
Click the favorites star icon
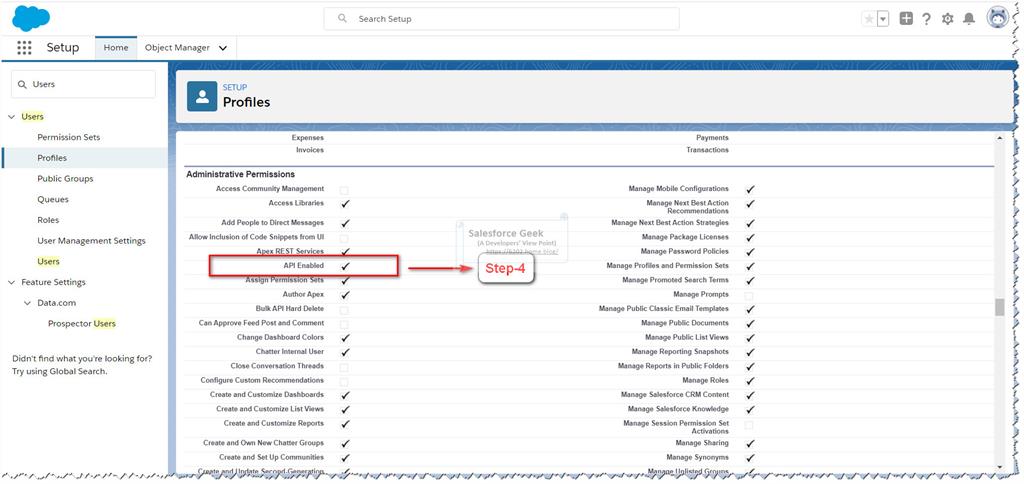(869, 19)
